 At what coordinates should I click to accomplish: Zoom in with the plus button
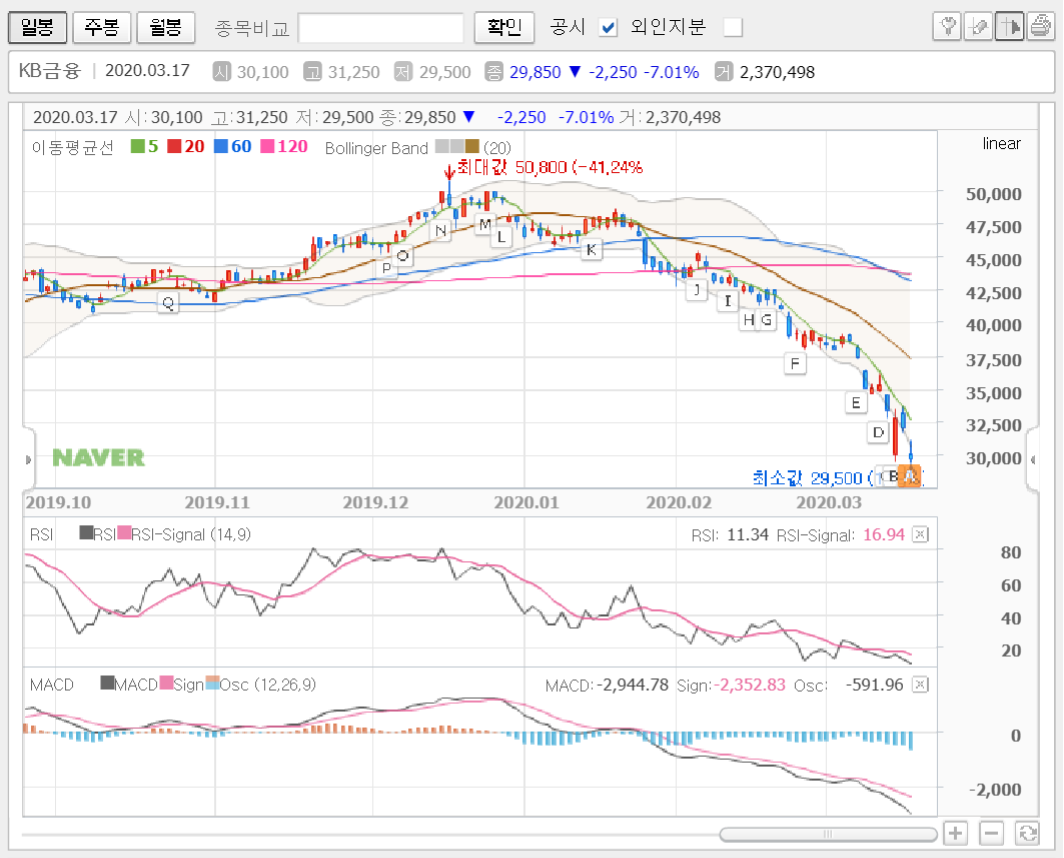click(x=955, y=833)
